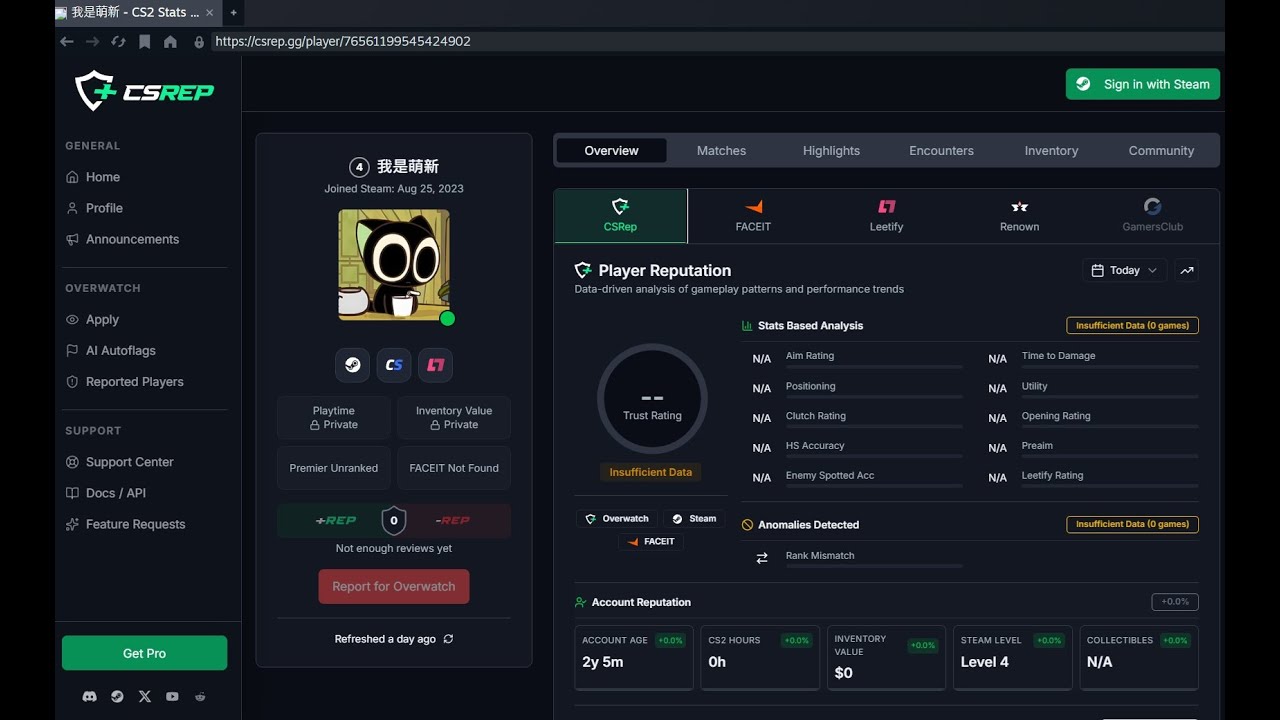Open Home in the sidebar
This screenshot has height=720, width=1280.
pos(93,177)
